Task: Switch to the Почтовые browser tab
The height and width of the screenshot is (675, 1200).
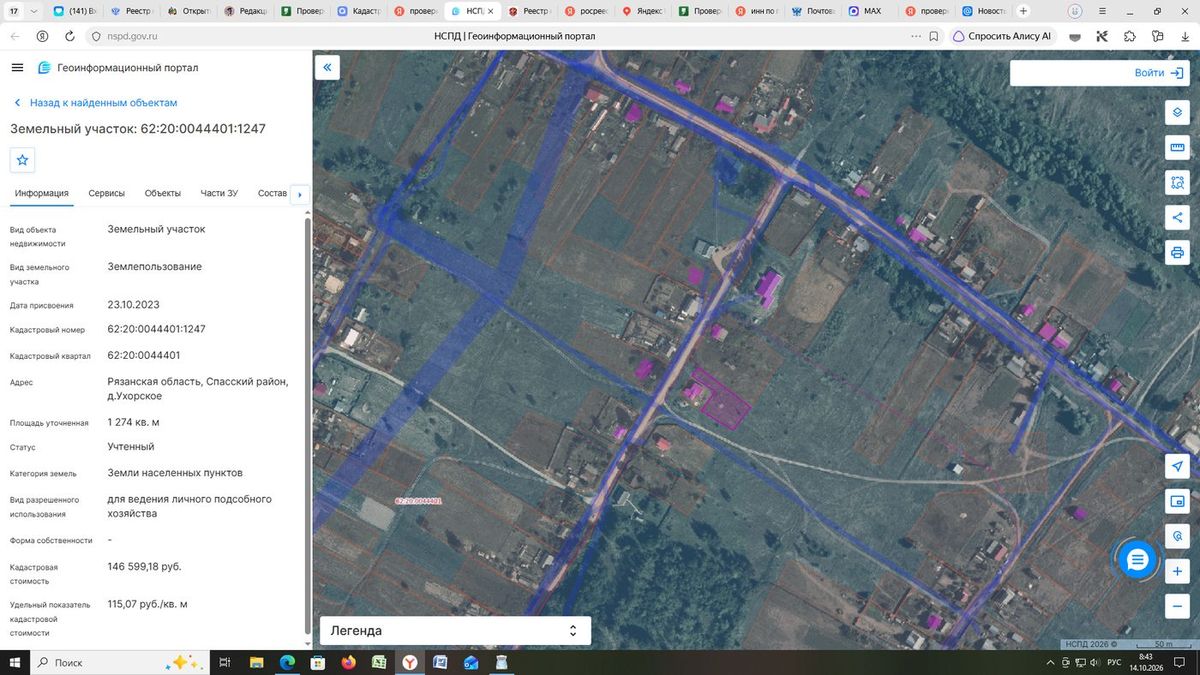Action: (814, 11)
